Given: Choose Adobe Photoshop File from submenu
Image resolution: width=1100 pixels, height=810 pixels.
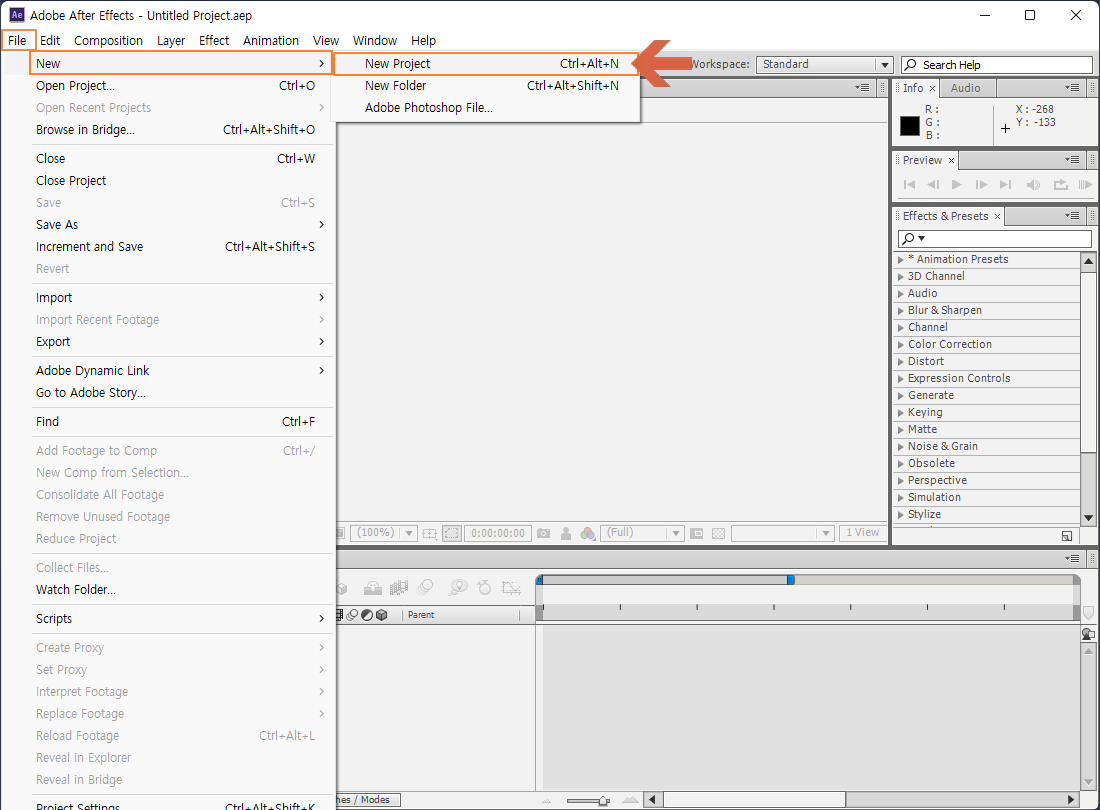Looking at the screenshot, I should (x=485, y=107).
